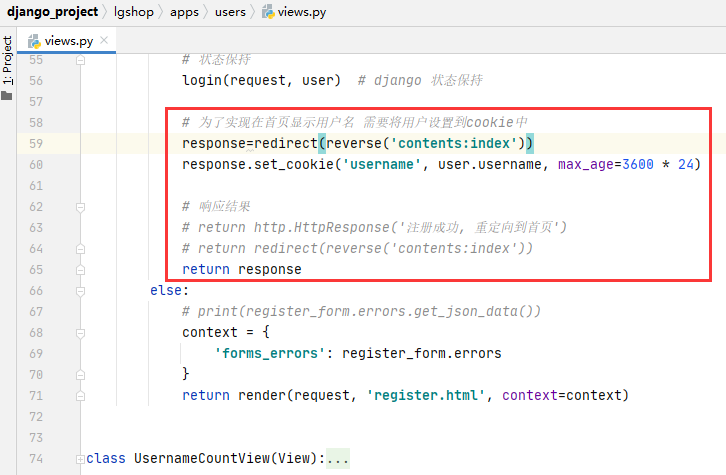Click the else: keyword

(169, 290)
